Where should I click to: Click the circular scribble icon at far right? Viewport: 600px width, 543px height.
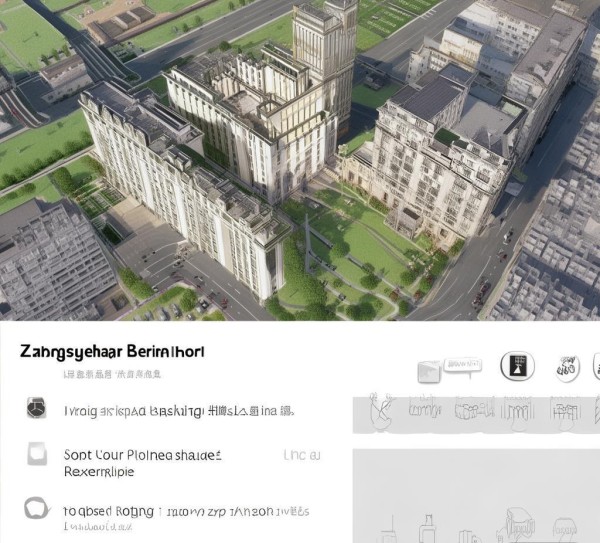[x=567, y=368]
